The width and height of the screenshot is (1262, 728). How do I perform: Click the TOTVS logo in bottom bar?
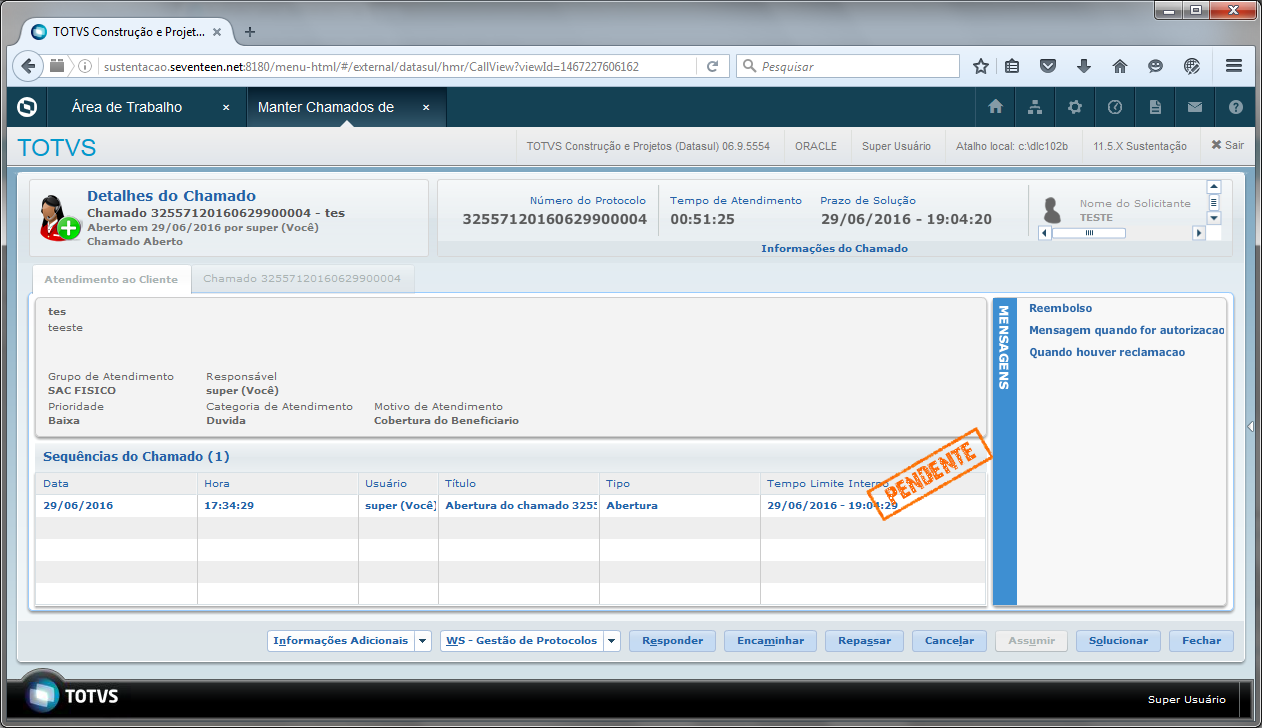(71, 696)
